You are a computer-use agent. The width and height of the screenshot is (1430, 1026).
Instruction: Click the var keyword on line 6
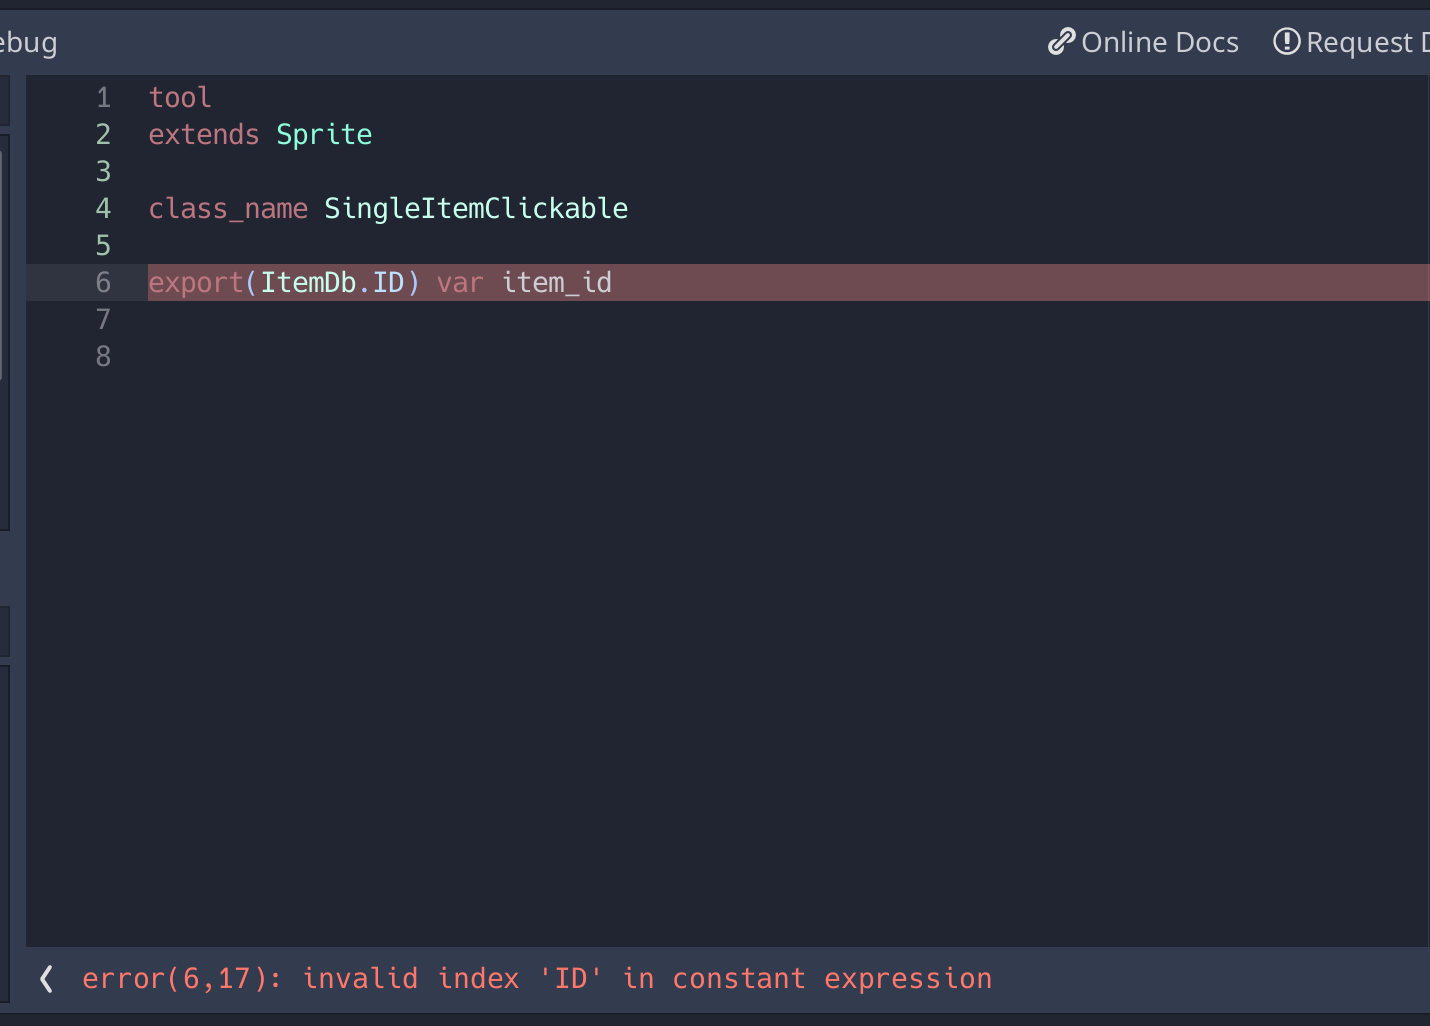tap(459, 282)
